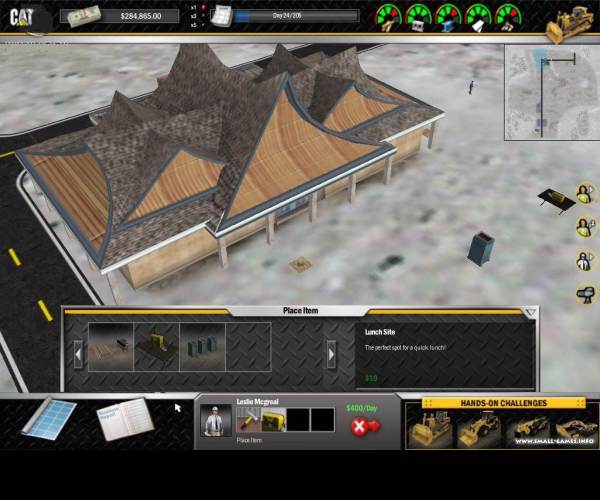Click the site minimap
Screen dimensions: 600x500
pos(552,93)
